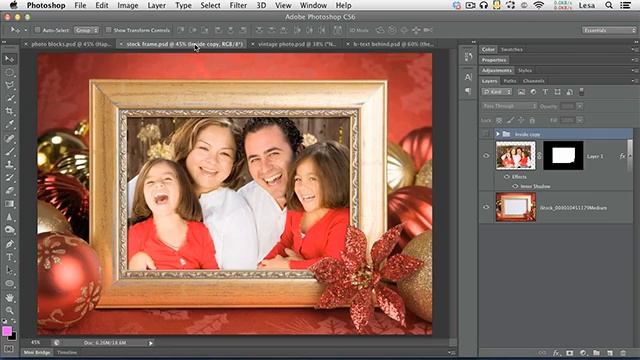Open the Paragraph panel icon
Screen dimensions: 640x360
(x=468, y=91)
